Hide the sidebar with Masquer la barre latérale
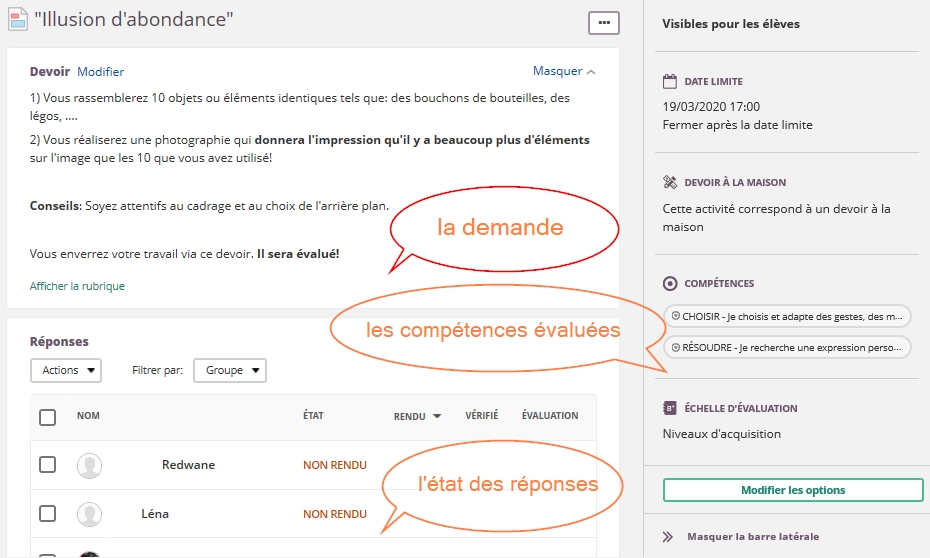 [x=752, y=537]
